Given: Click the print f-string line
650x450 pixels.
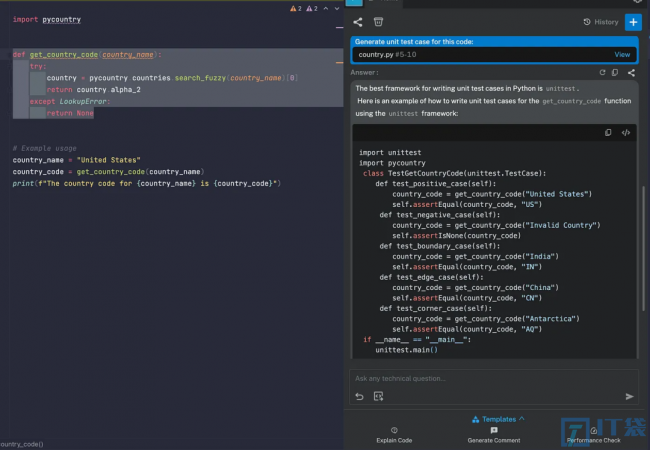Looking at the screenshot, I should pos(146,184).
